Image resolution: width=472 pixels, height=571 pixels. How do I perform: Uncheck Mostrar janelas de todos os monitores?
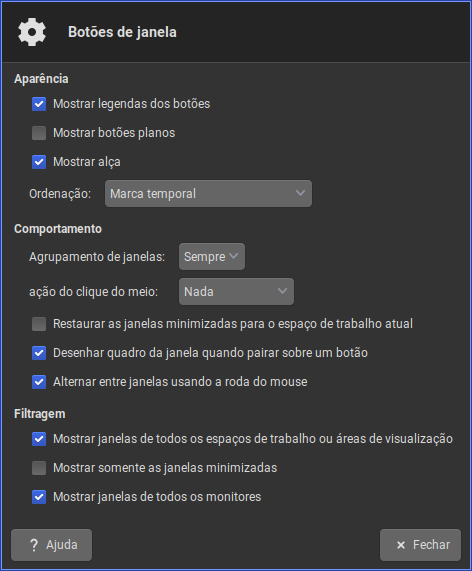(x=39, y=497)
